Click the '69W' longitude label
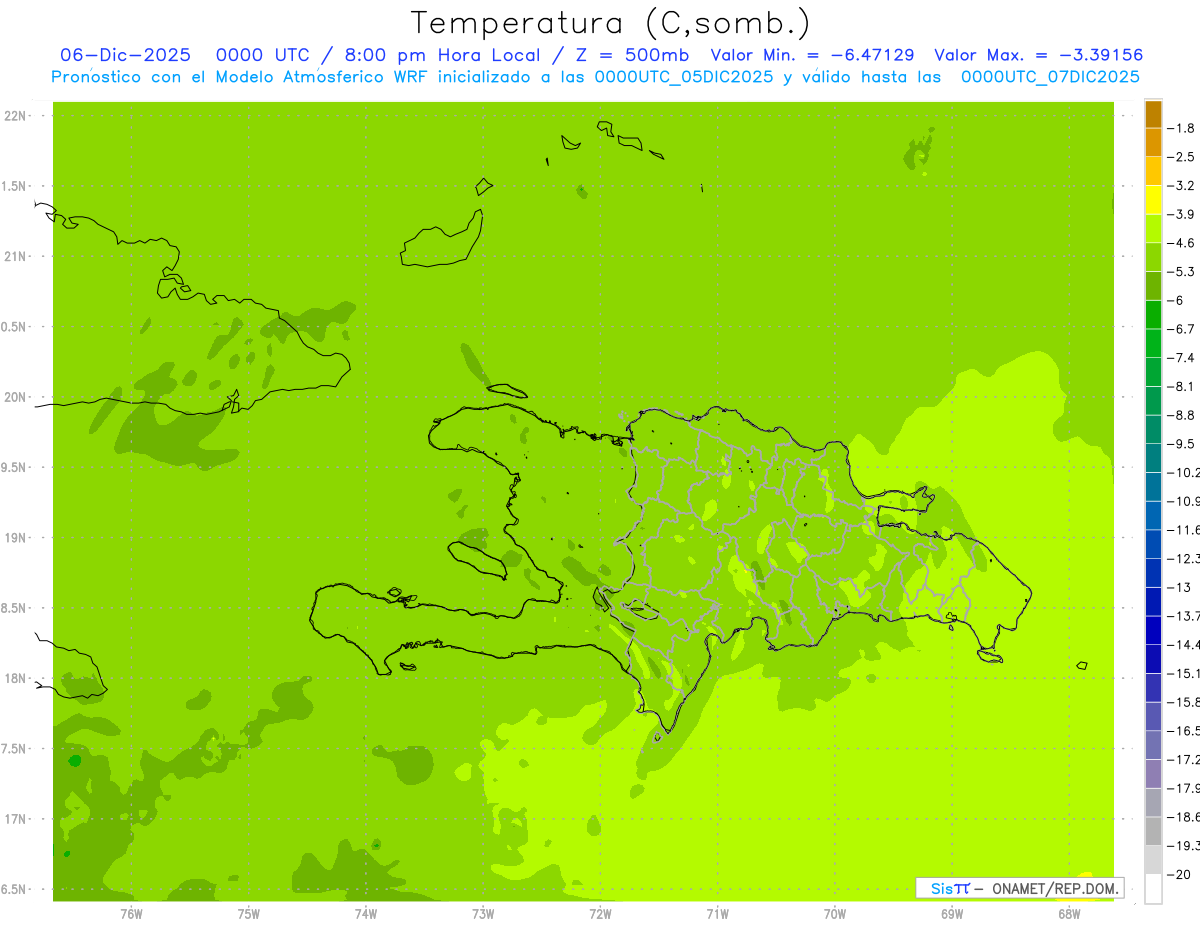 (952, 913)
